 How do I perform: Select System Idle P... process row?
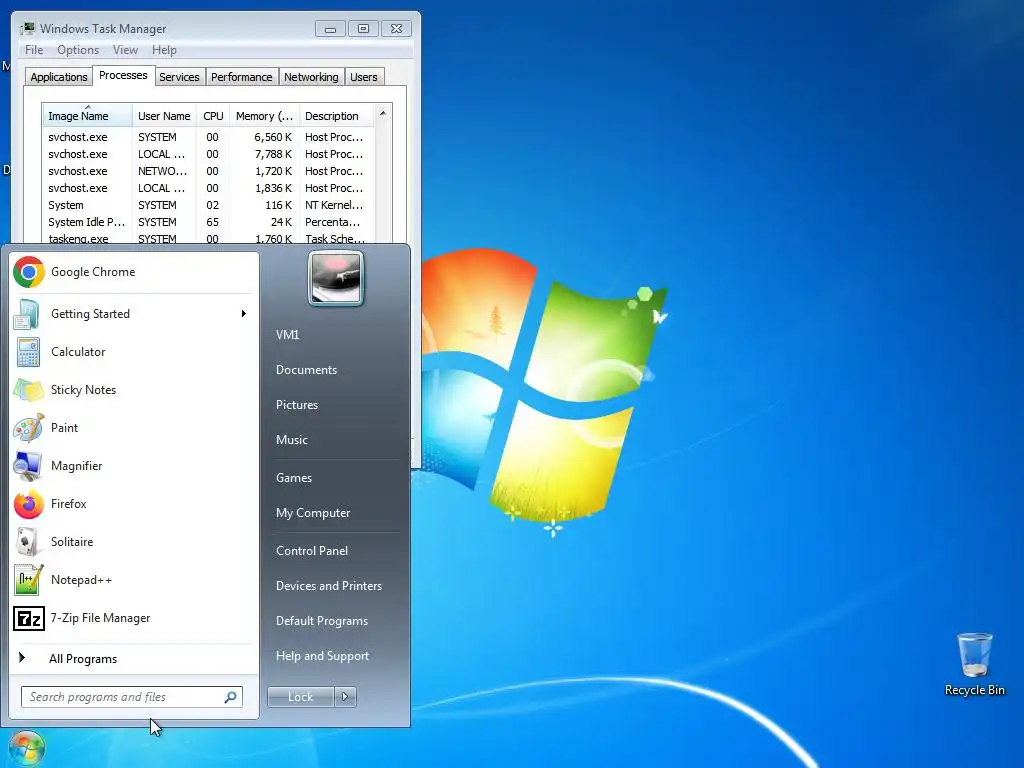click(x=208, y=222)
